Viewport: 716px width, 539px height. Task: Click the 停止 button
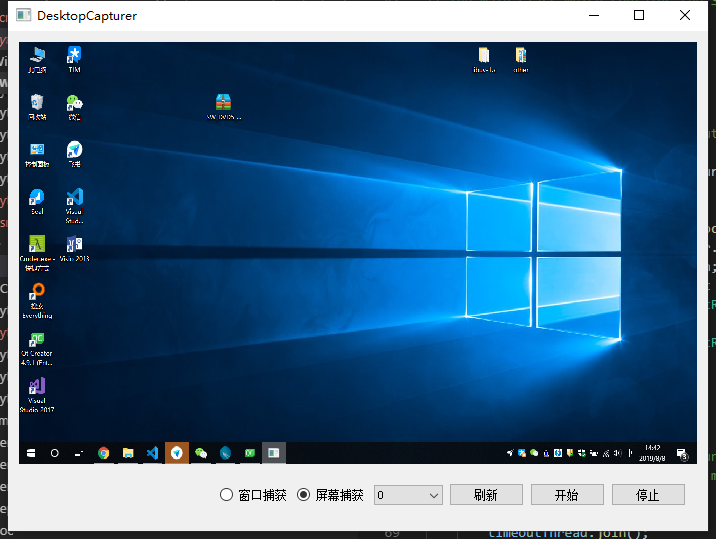pyautogui.click(x=648, y=495)
